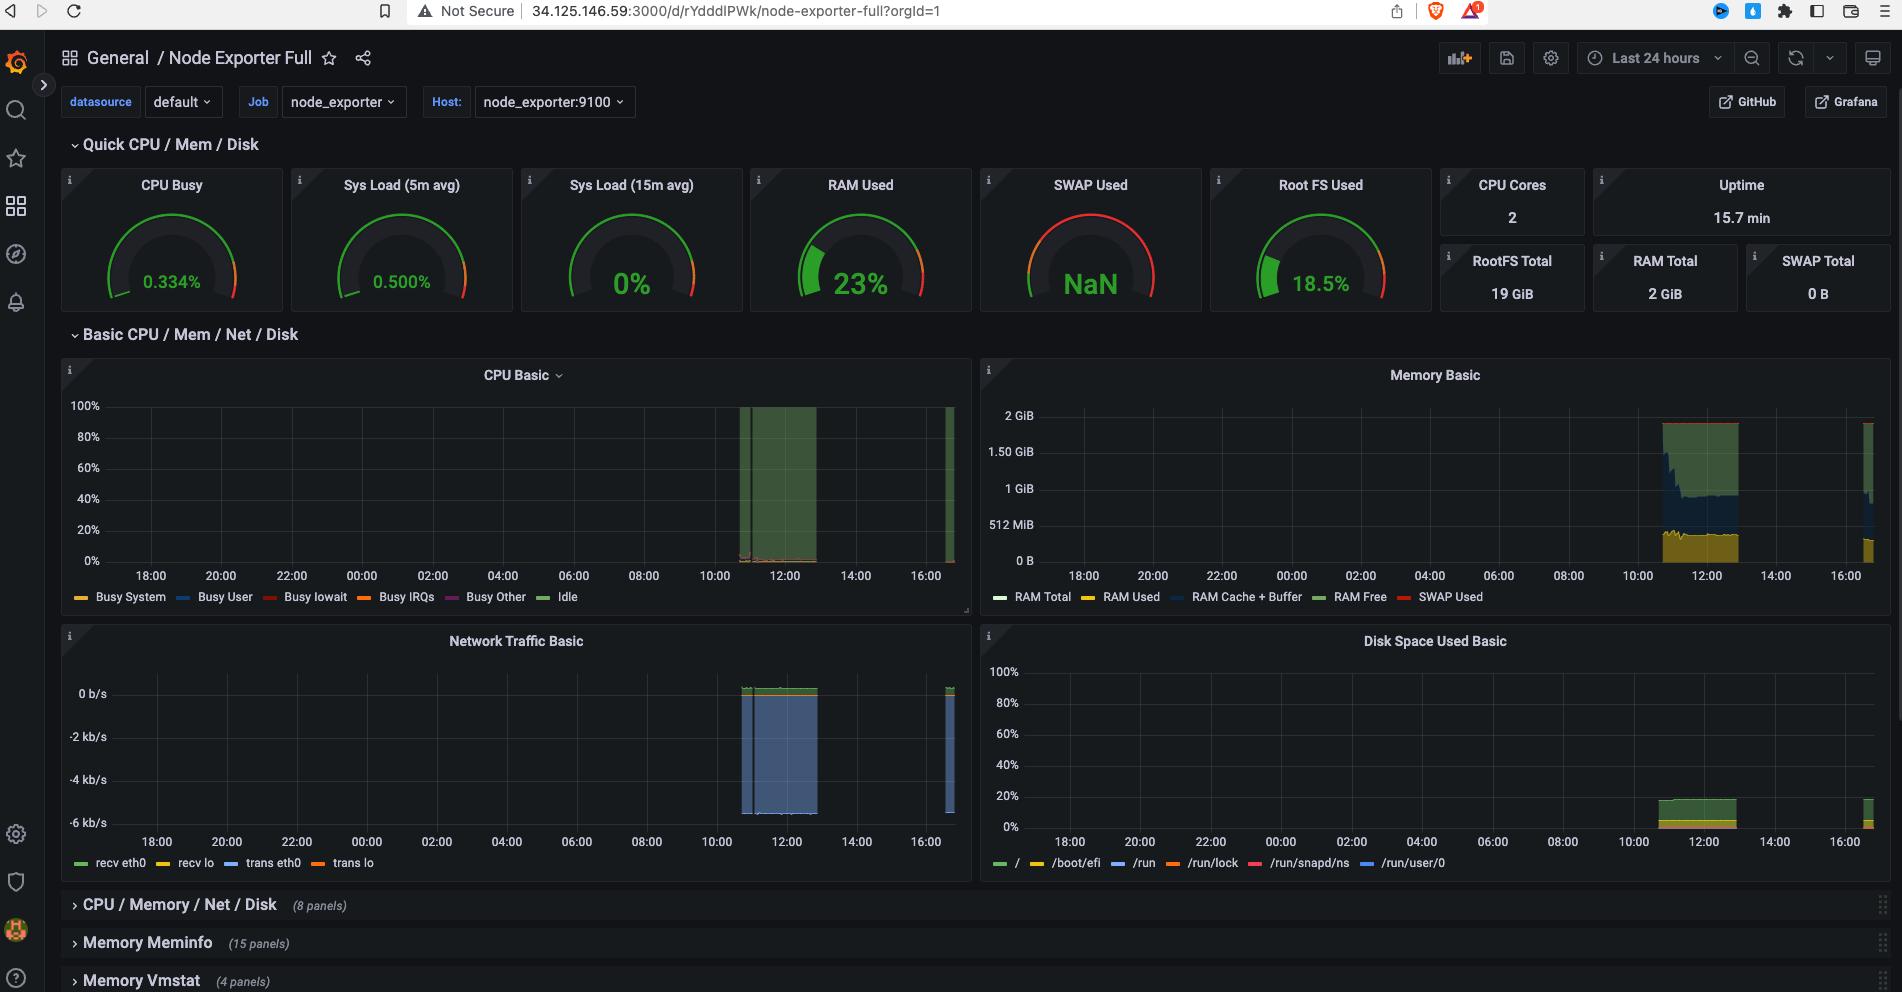Viewport: 1902px width, 992px height.
Task: Zoom out the time range with magnifier icon
Action: coord(1752,58)
